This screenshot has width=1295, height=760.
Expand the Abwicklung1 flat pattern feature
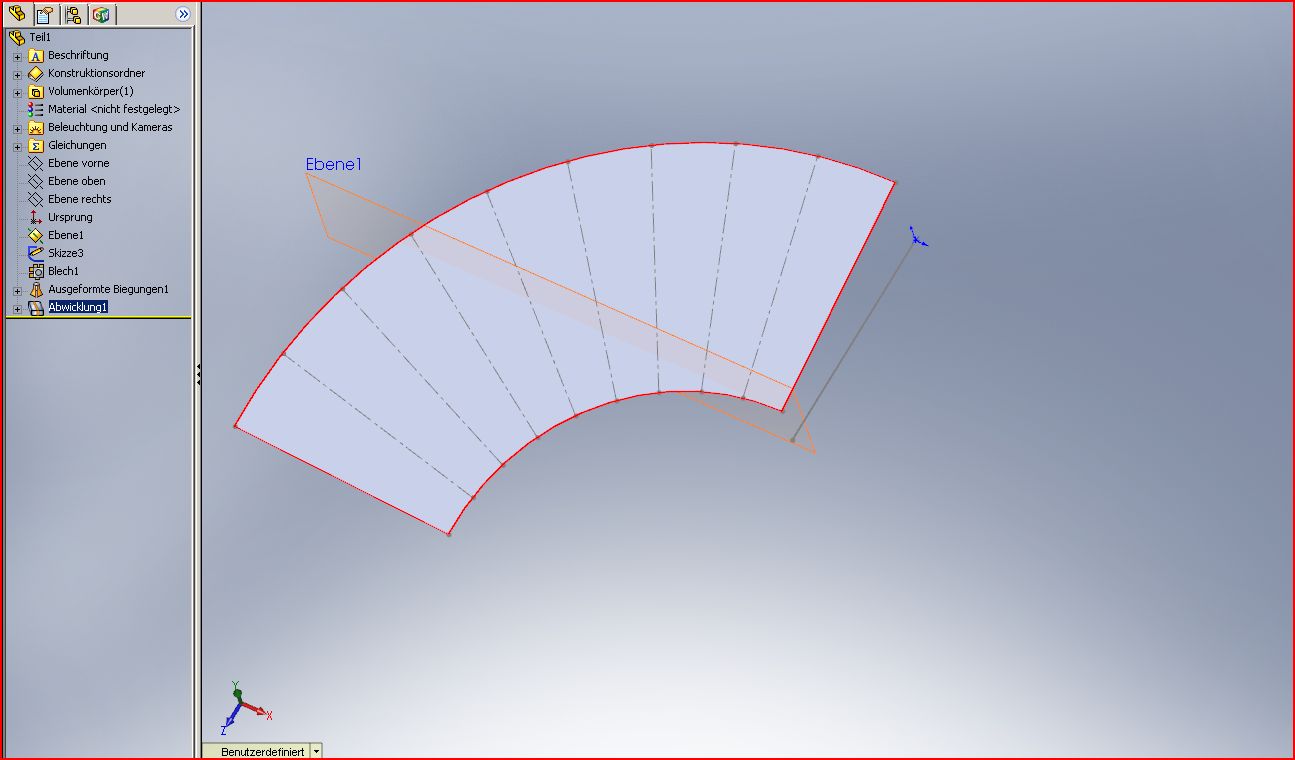pos(17,308)
